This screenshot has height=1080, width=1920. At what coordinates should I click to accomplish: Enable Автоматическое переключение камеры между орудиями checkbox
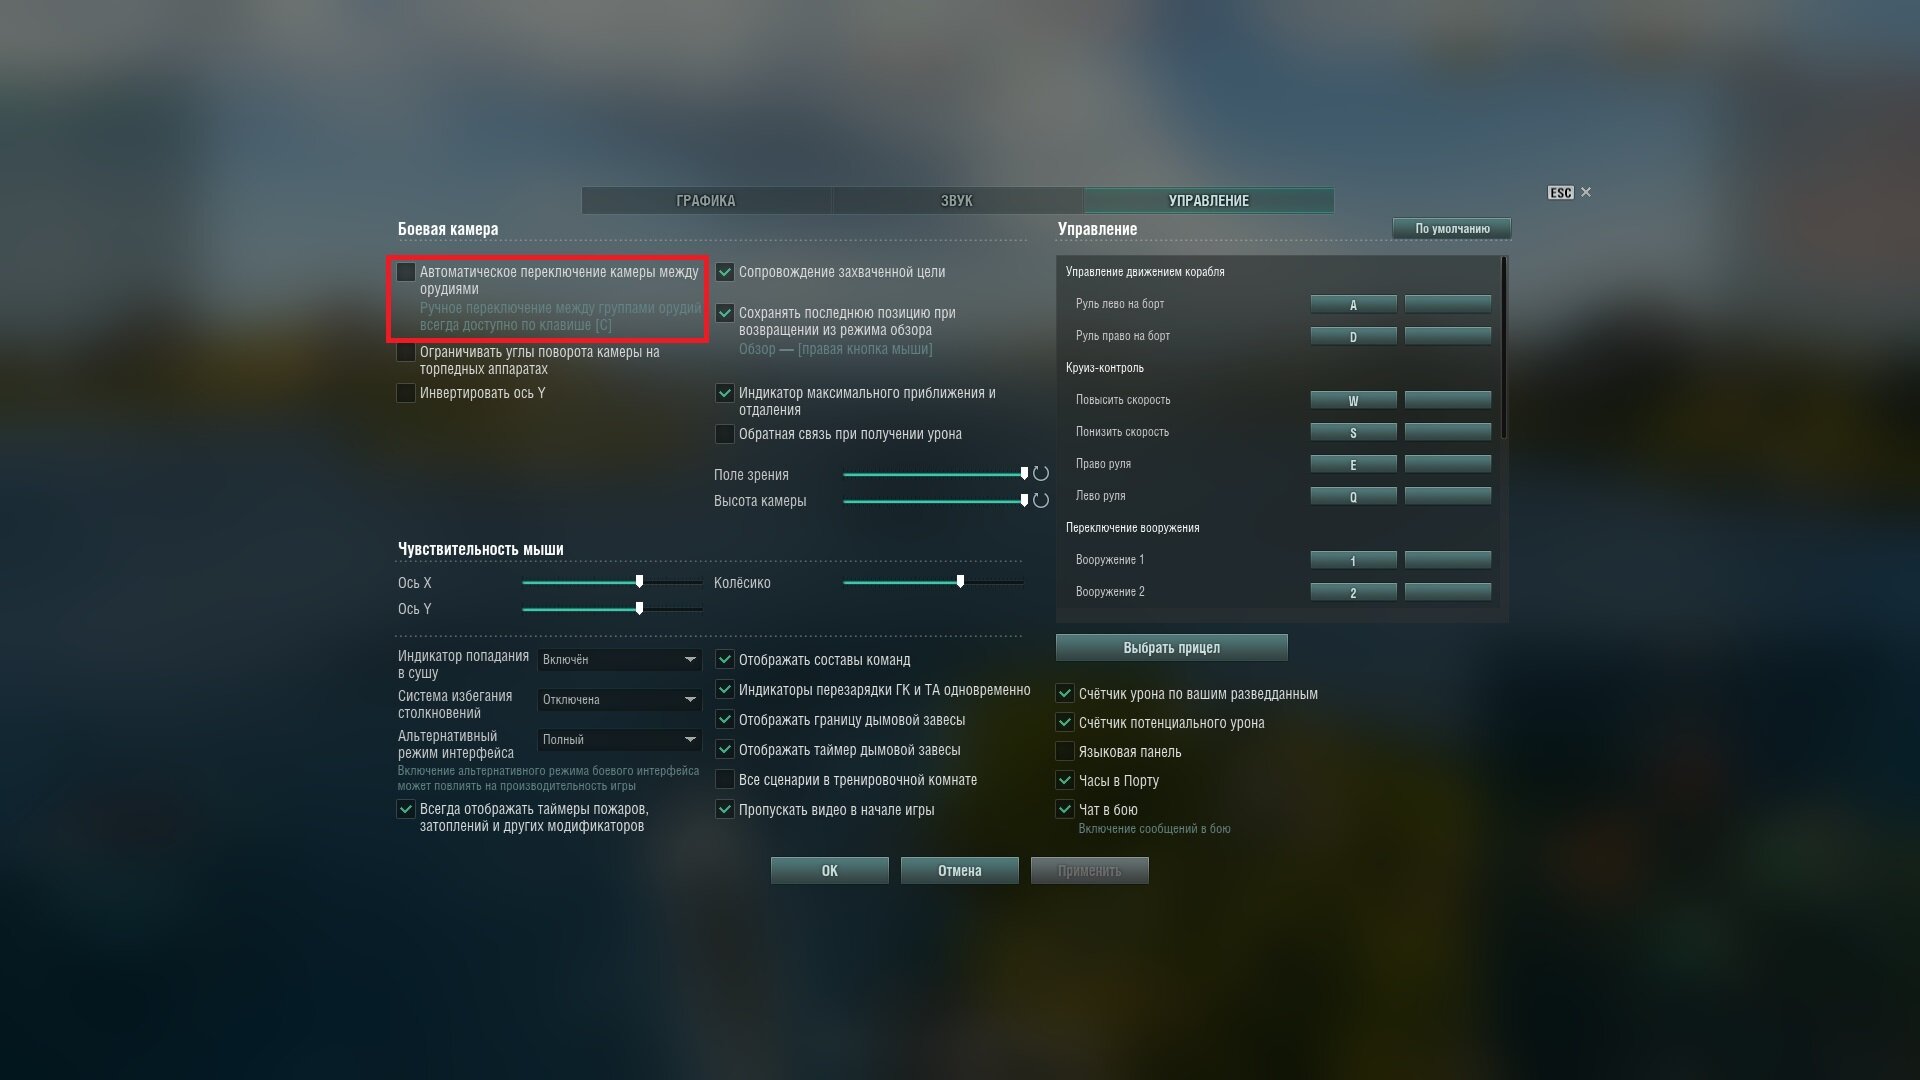tap(406, 272)
